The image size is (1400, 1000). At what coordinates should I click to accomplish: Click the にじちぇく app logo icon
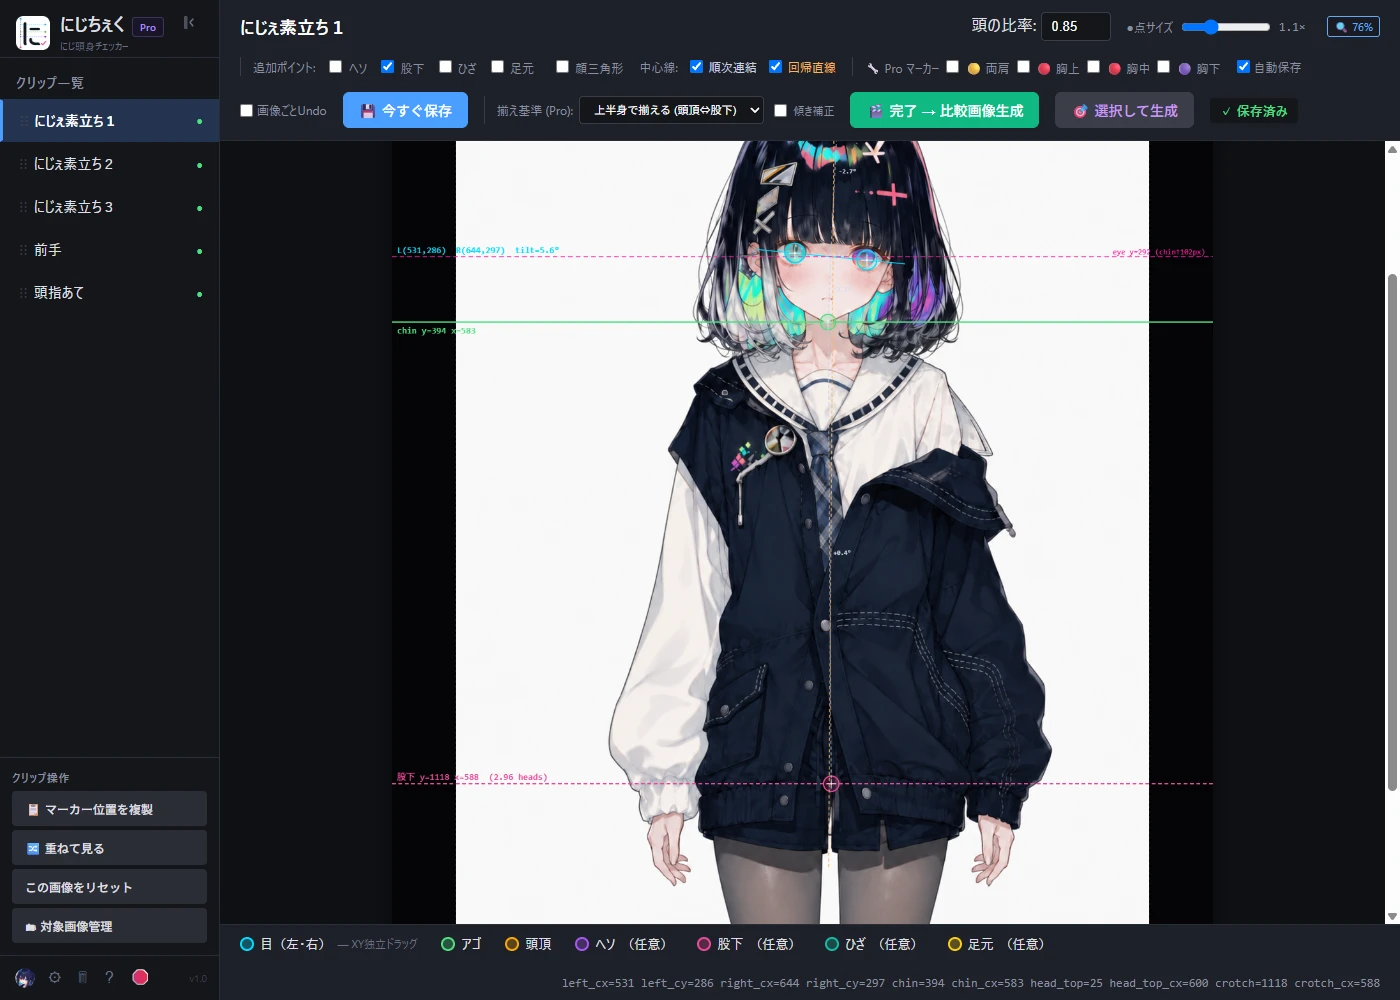[33, 33]
